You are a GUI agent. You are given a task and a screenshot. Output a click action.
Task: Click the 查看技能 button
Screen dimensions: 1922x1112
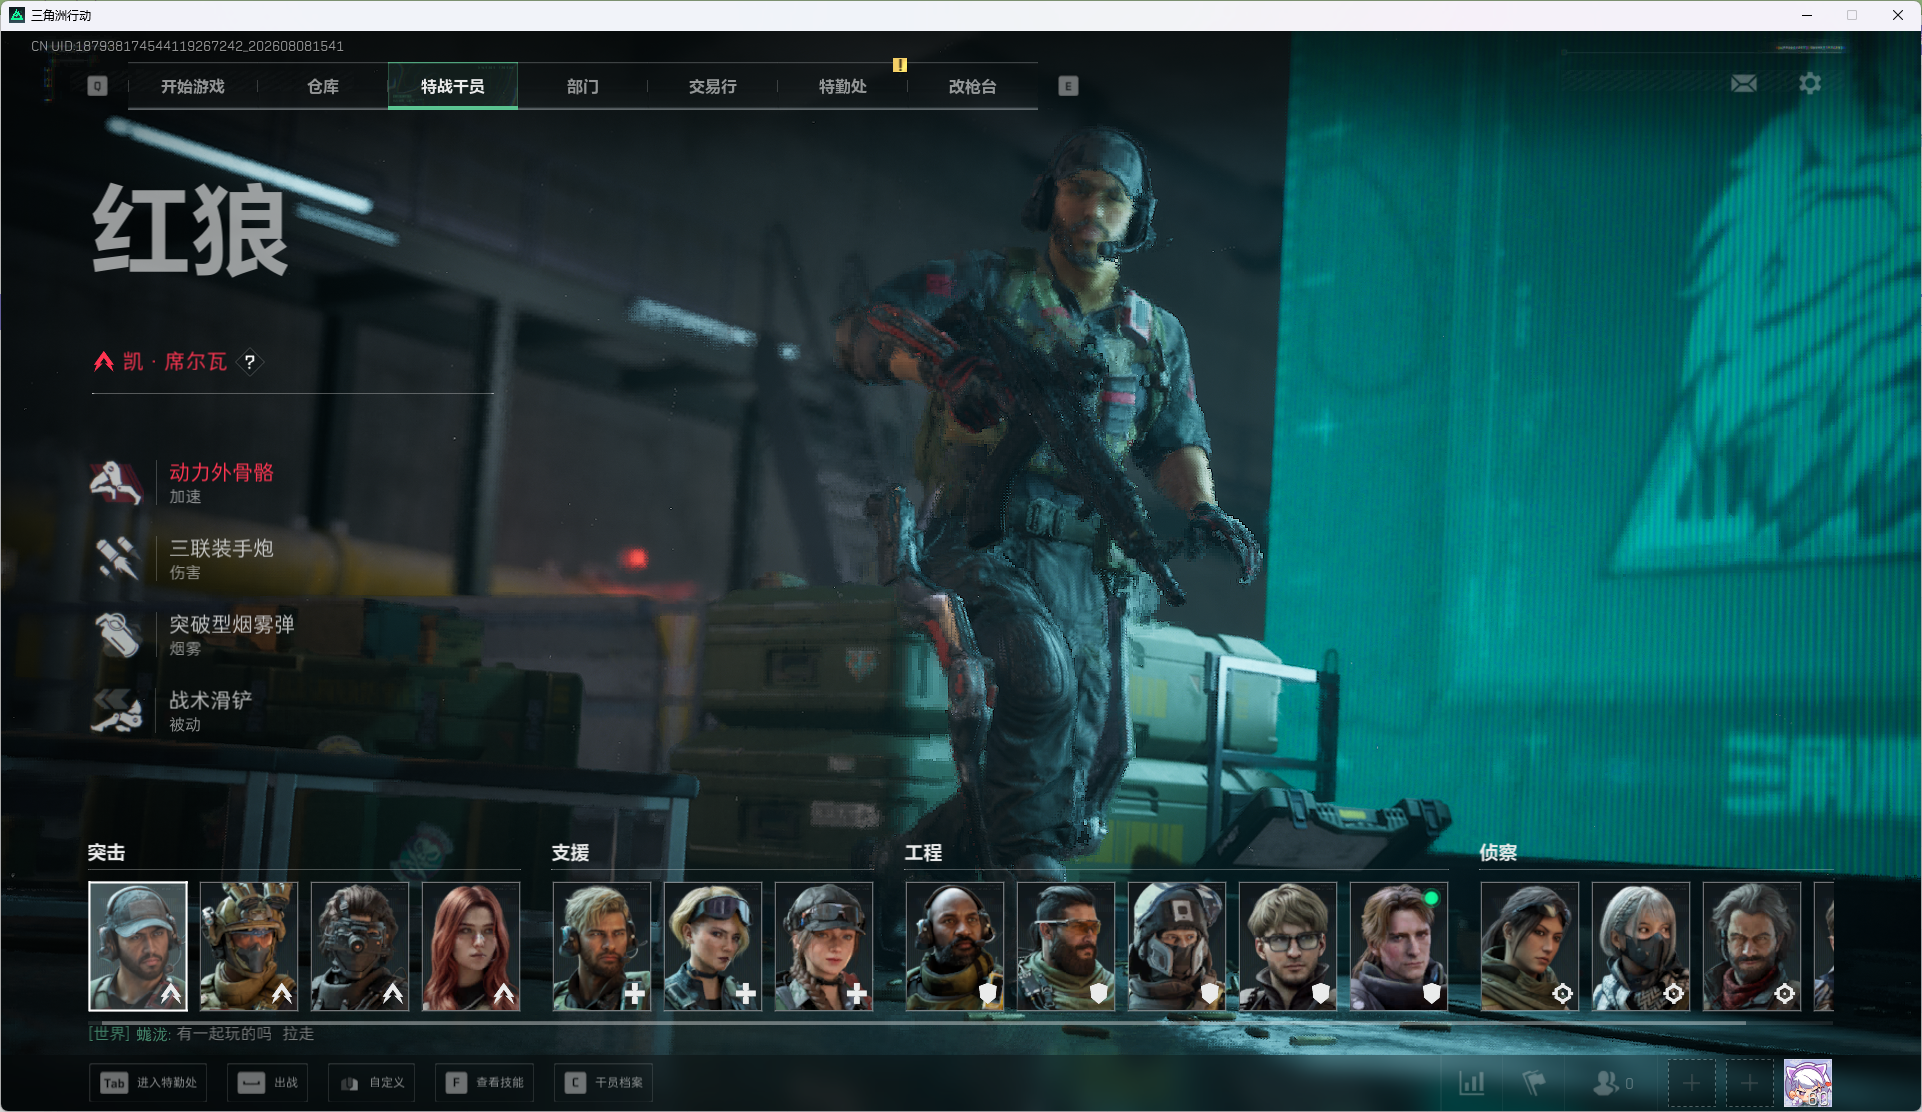tap(484, 1083)
